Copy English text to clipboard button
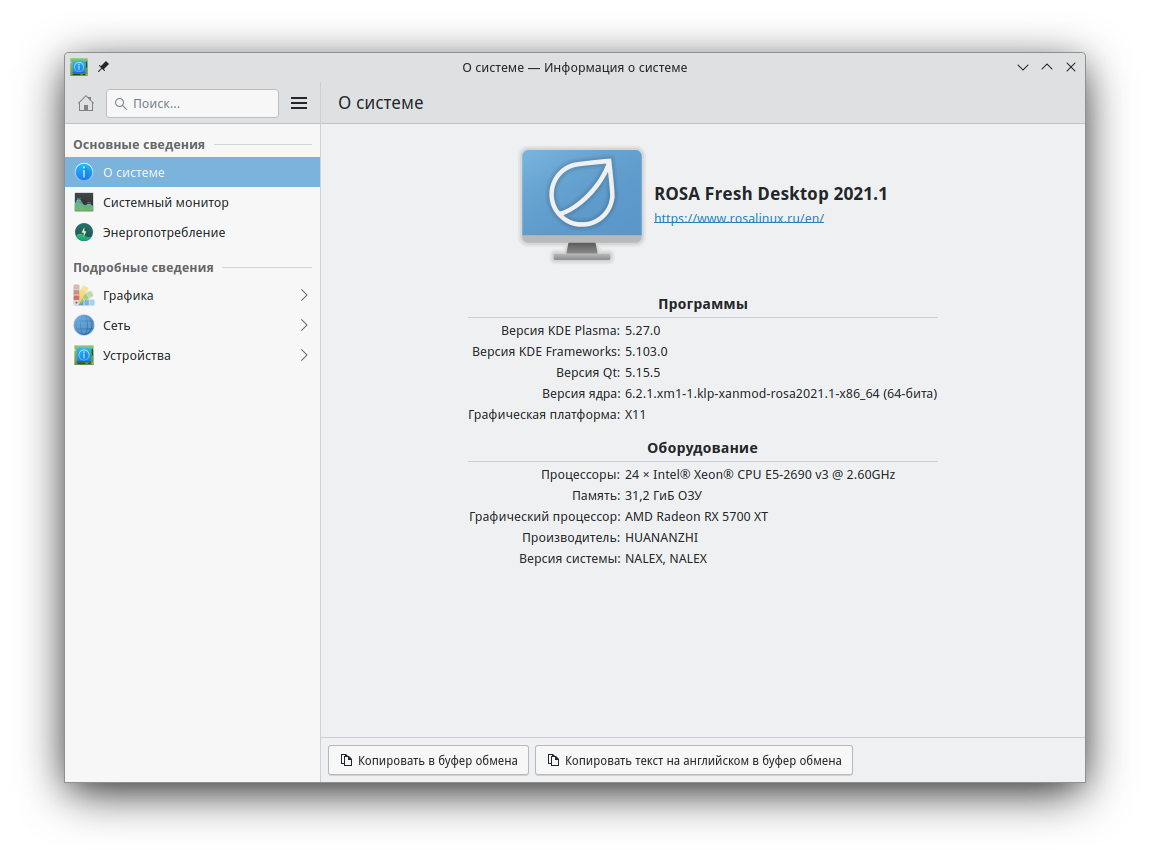This screenshot has height=859, width=1150. click(x=694, y=761)
